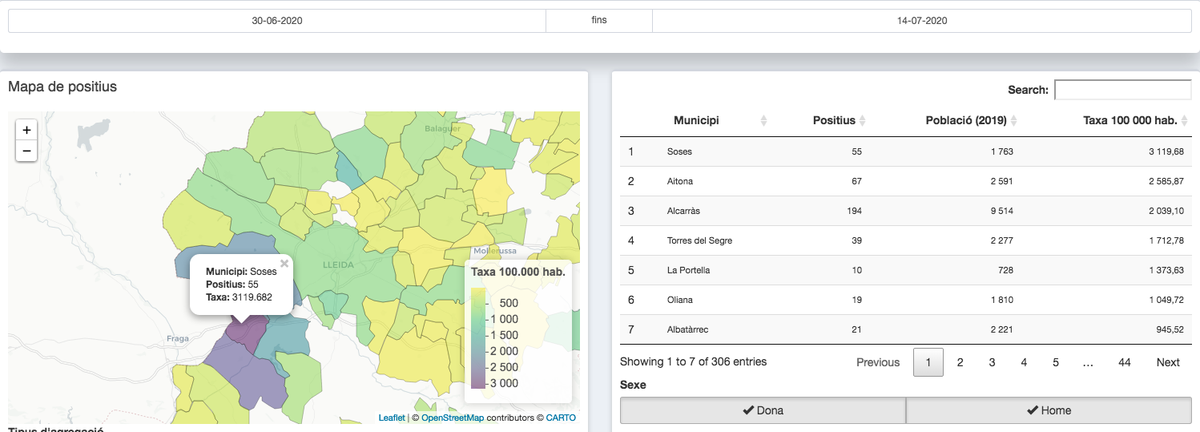Select table page 4
1200x432 pixels.
(x=1024, y=362)
